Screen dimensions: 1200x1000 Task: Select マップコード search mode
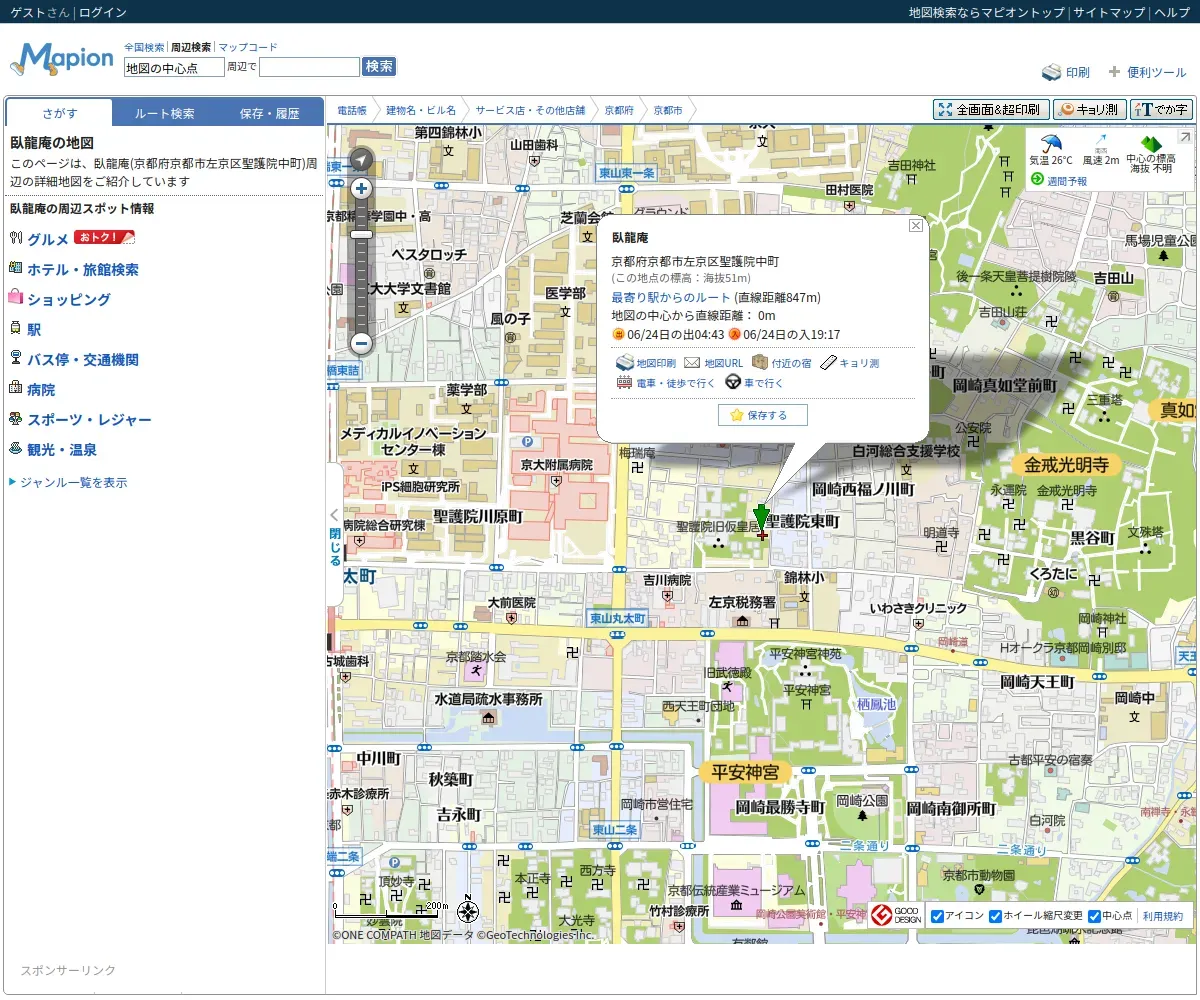[247, 47]
